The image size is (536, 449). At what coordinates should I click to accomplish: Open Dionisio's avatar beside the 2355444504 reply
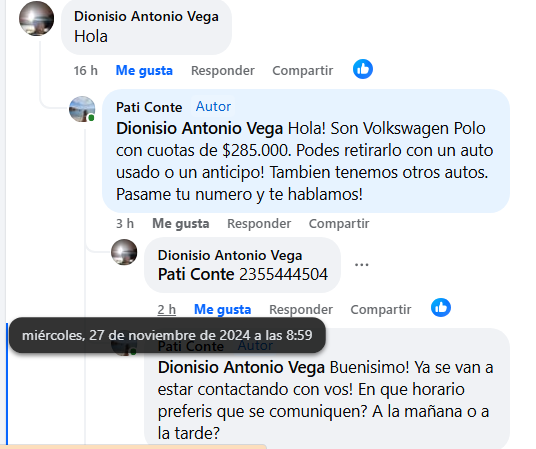coord(124,252)
